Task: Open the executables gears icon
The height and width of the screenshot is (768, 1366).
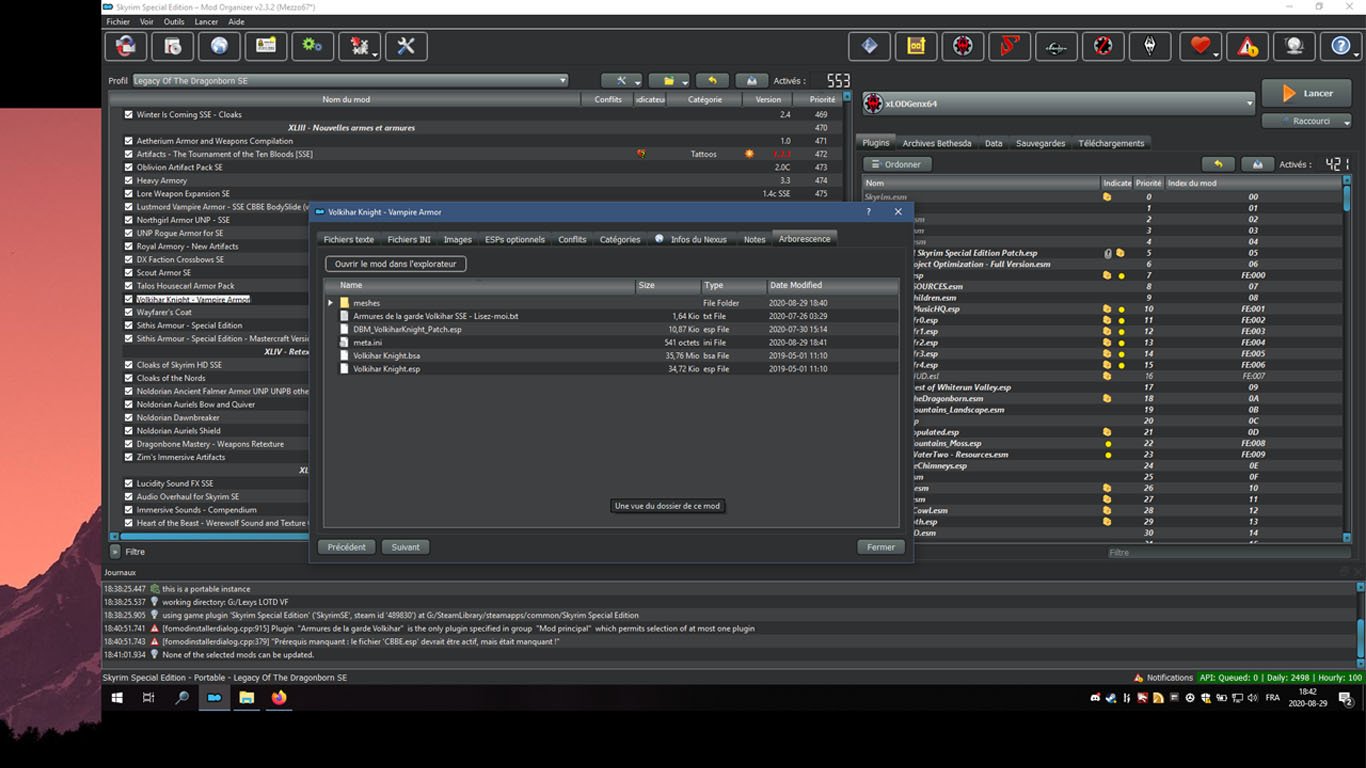Action: (313, 46)
